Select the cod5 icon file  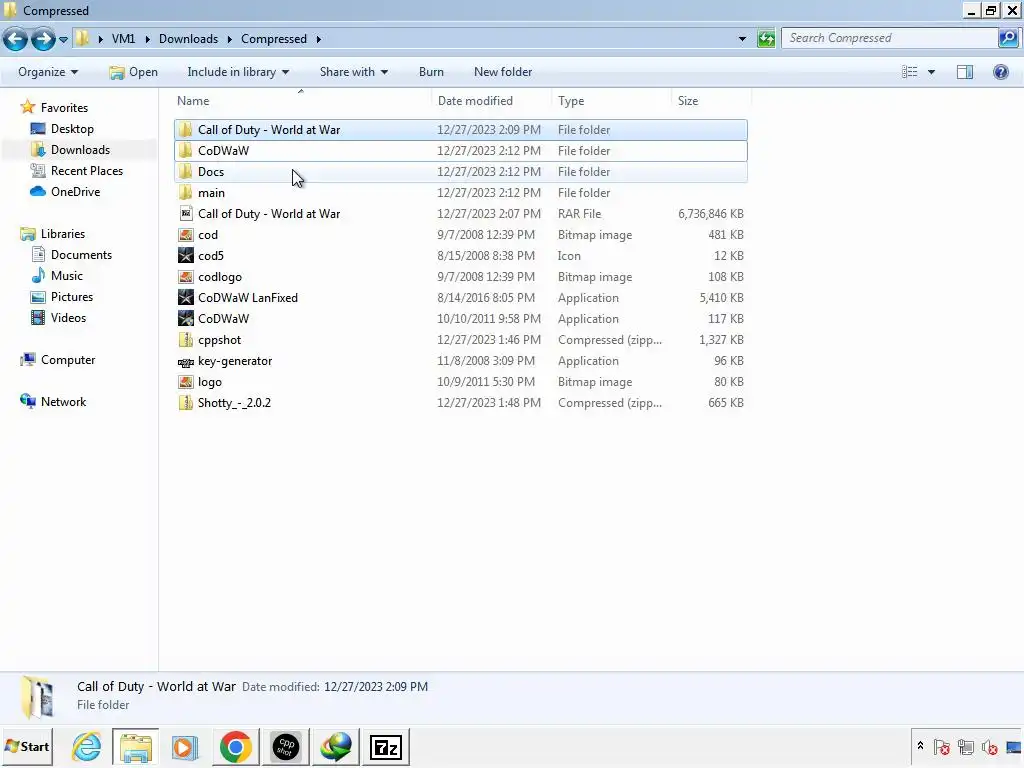point(185,255)
